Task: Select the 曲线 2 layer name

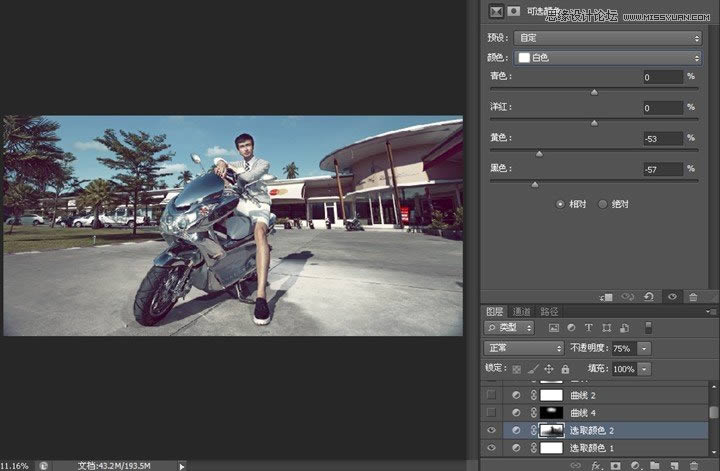Action: coord(583,395)
